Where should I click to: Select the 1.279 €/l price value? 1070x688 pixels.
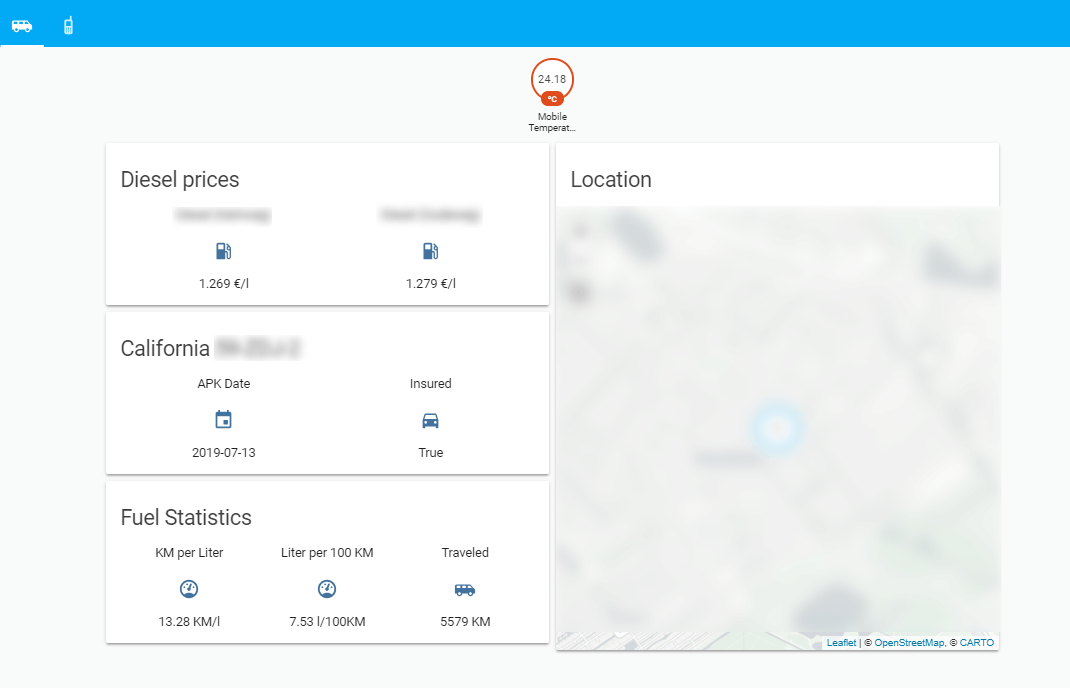pos(431,283)
